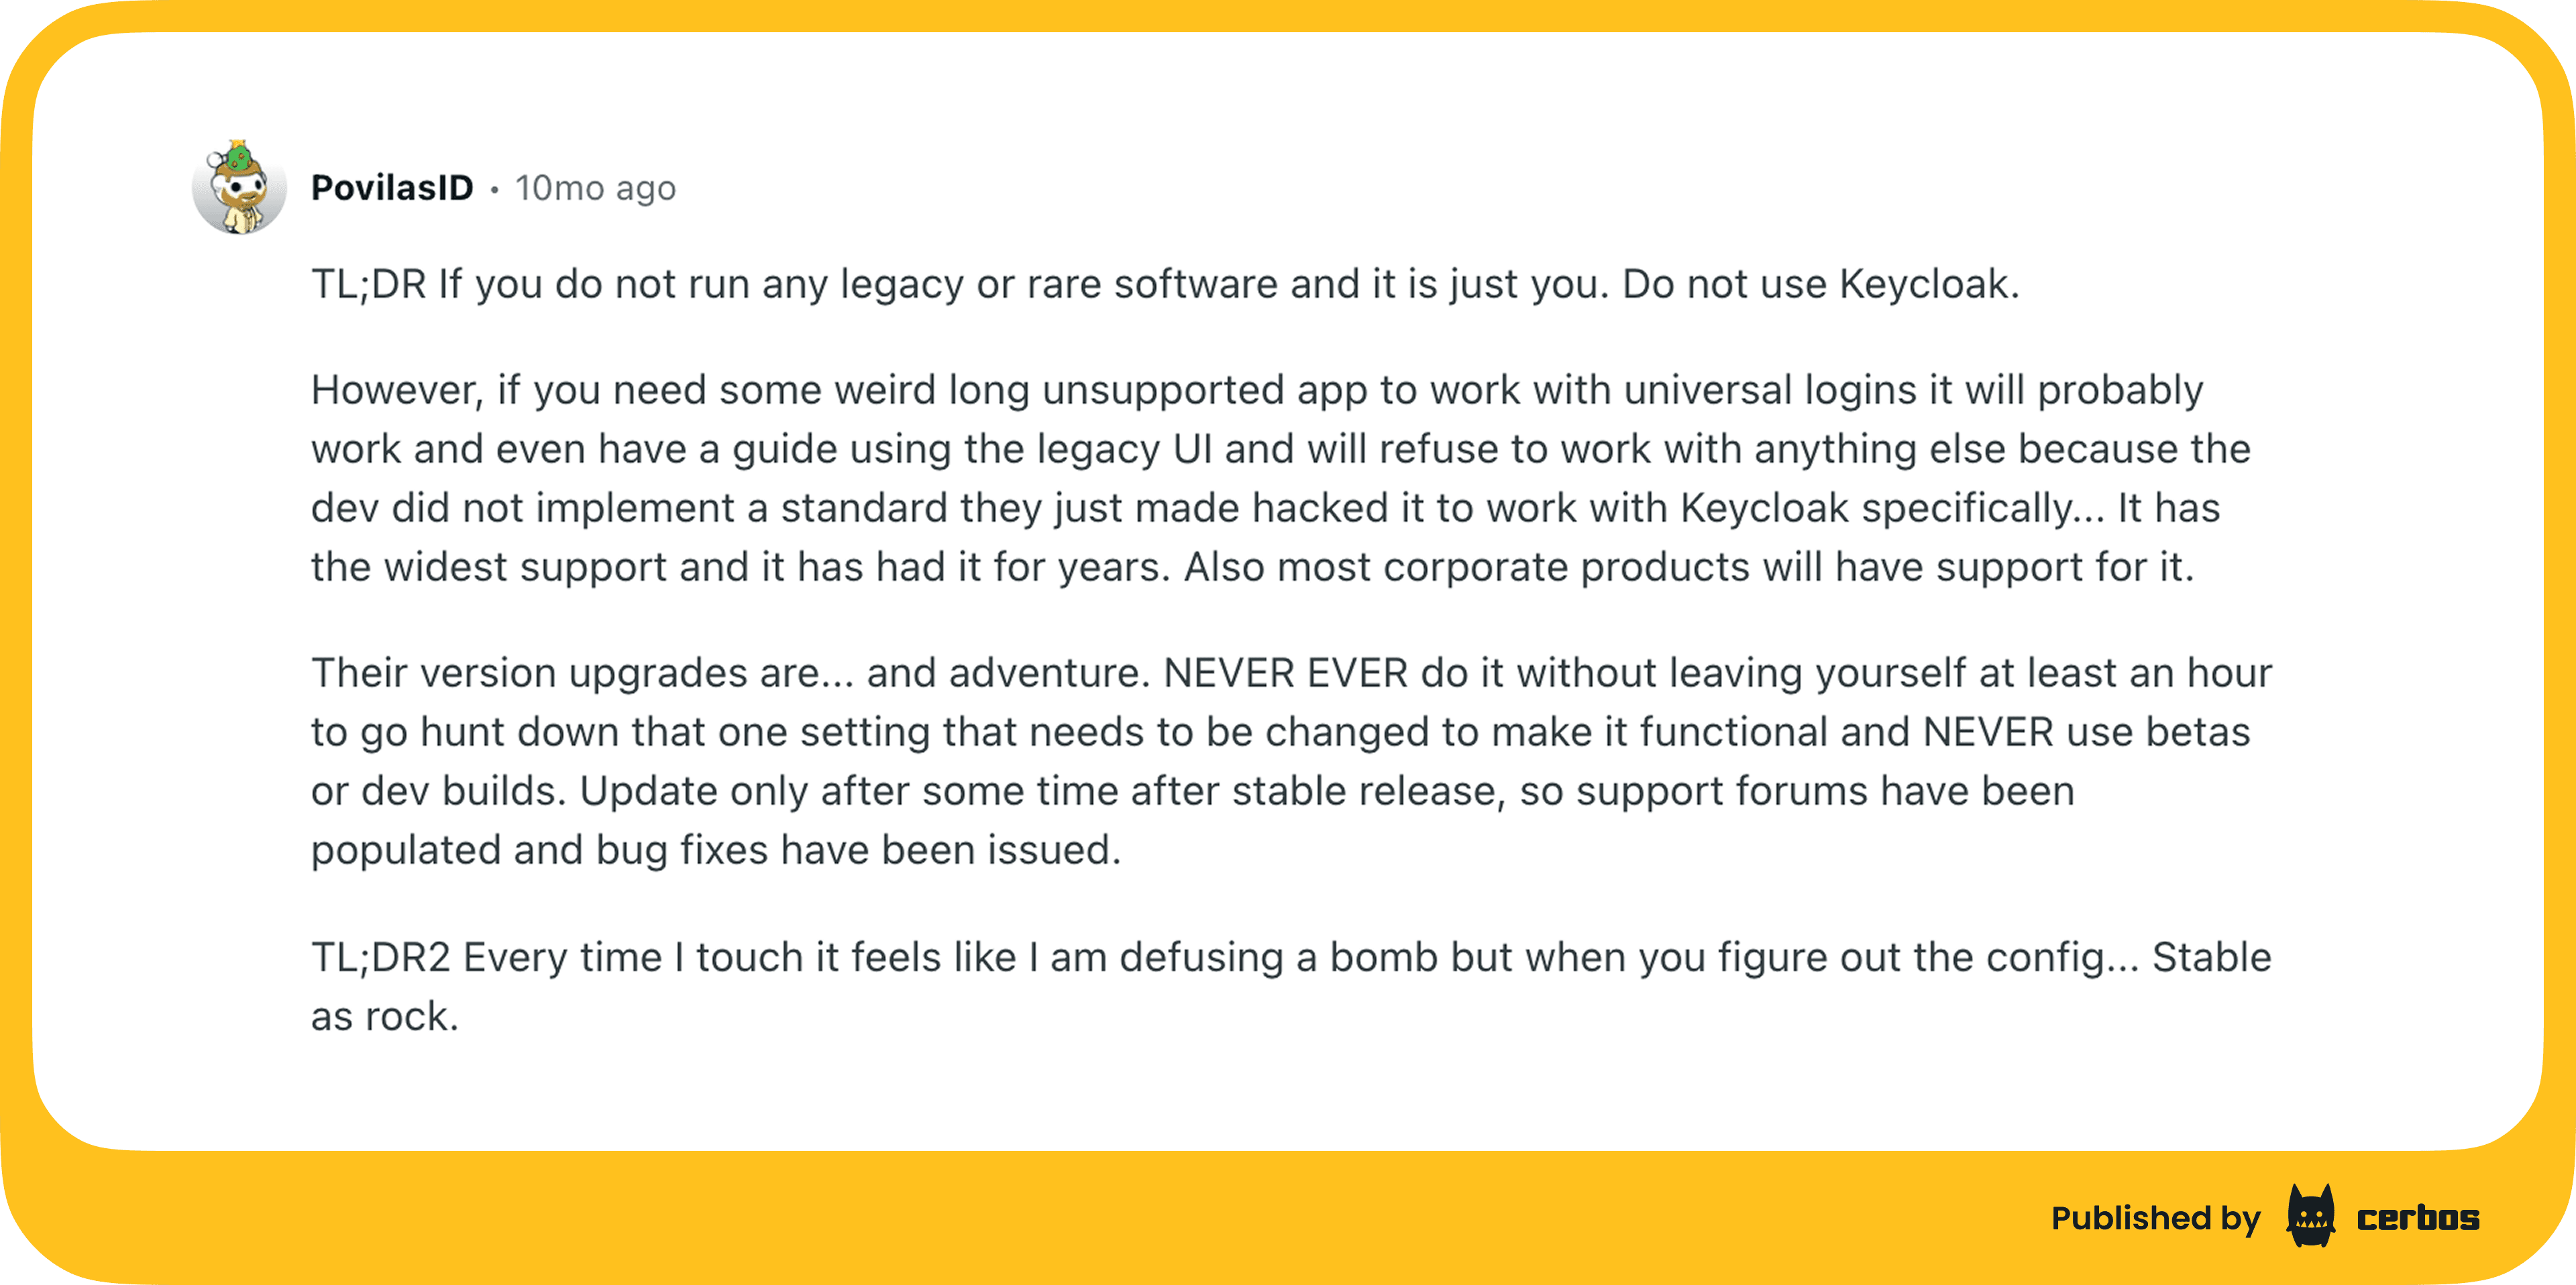Click the dot separator after the username
Viewport: 2576px width, 1285px height.
[x=494, y=189]
